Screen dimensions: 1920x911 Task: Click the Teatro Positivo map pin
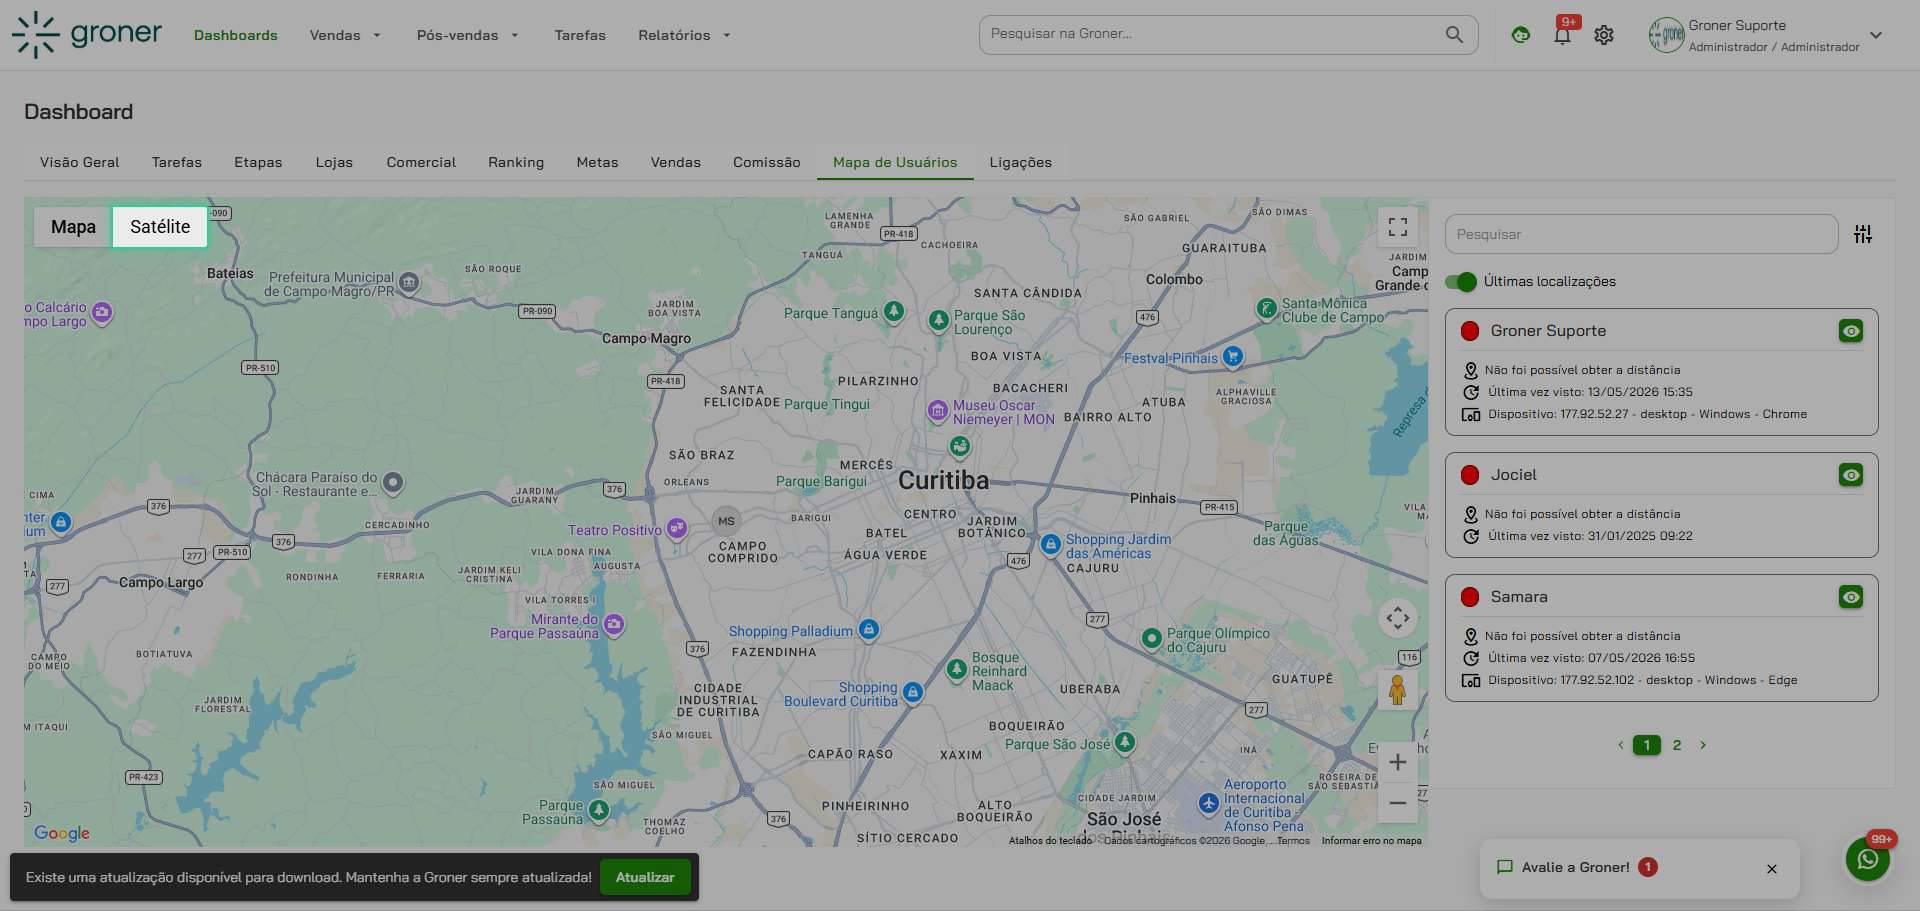coord(677,528)
